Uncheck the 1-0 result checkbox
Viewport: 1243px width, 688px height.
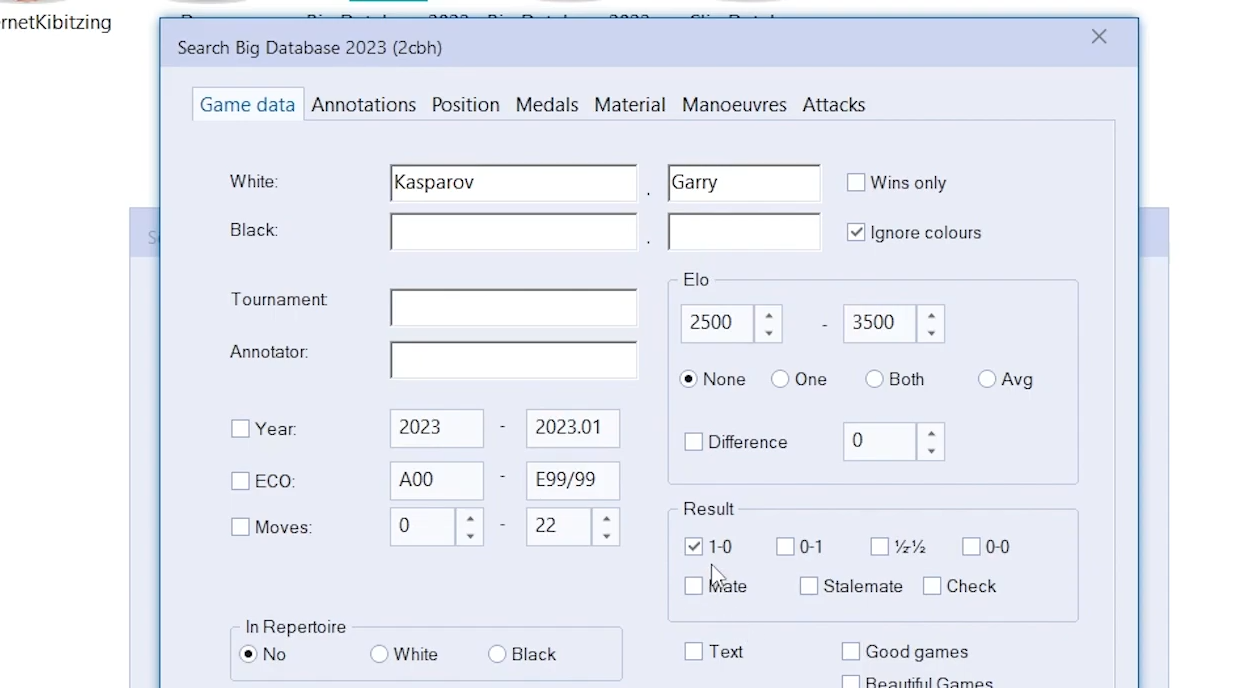pyautogui.click(x=693, y=547)
